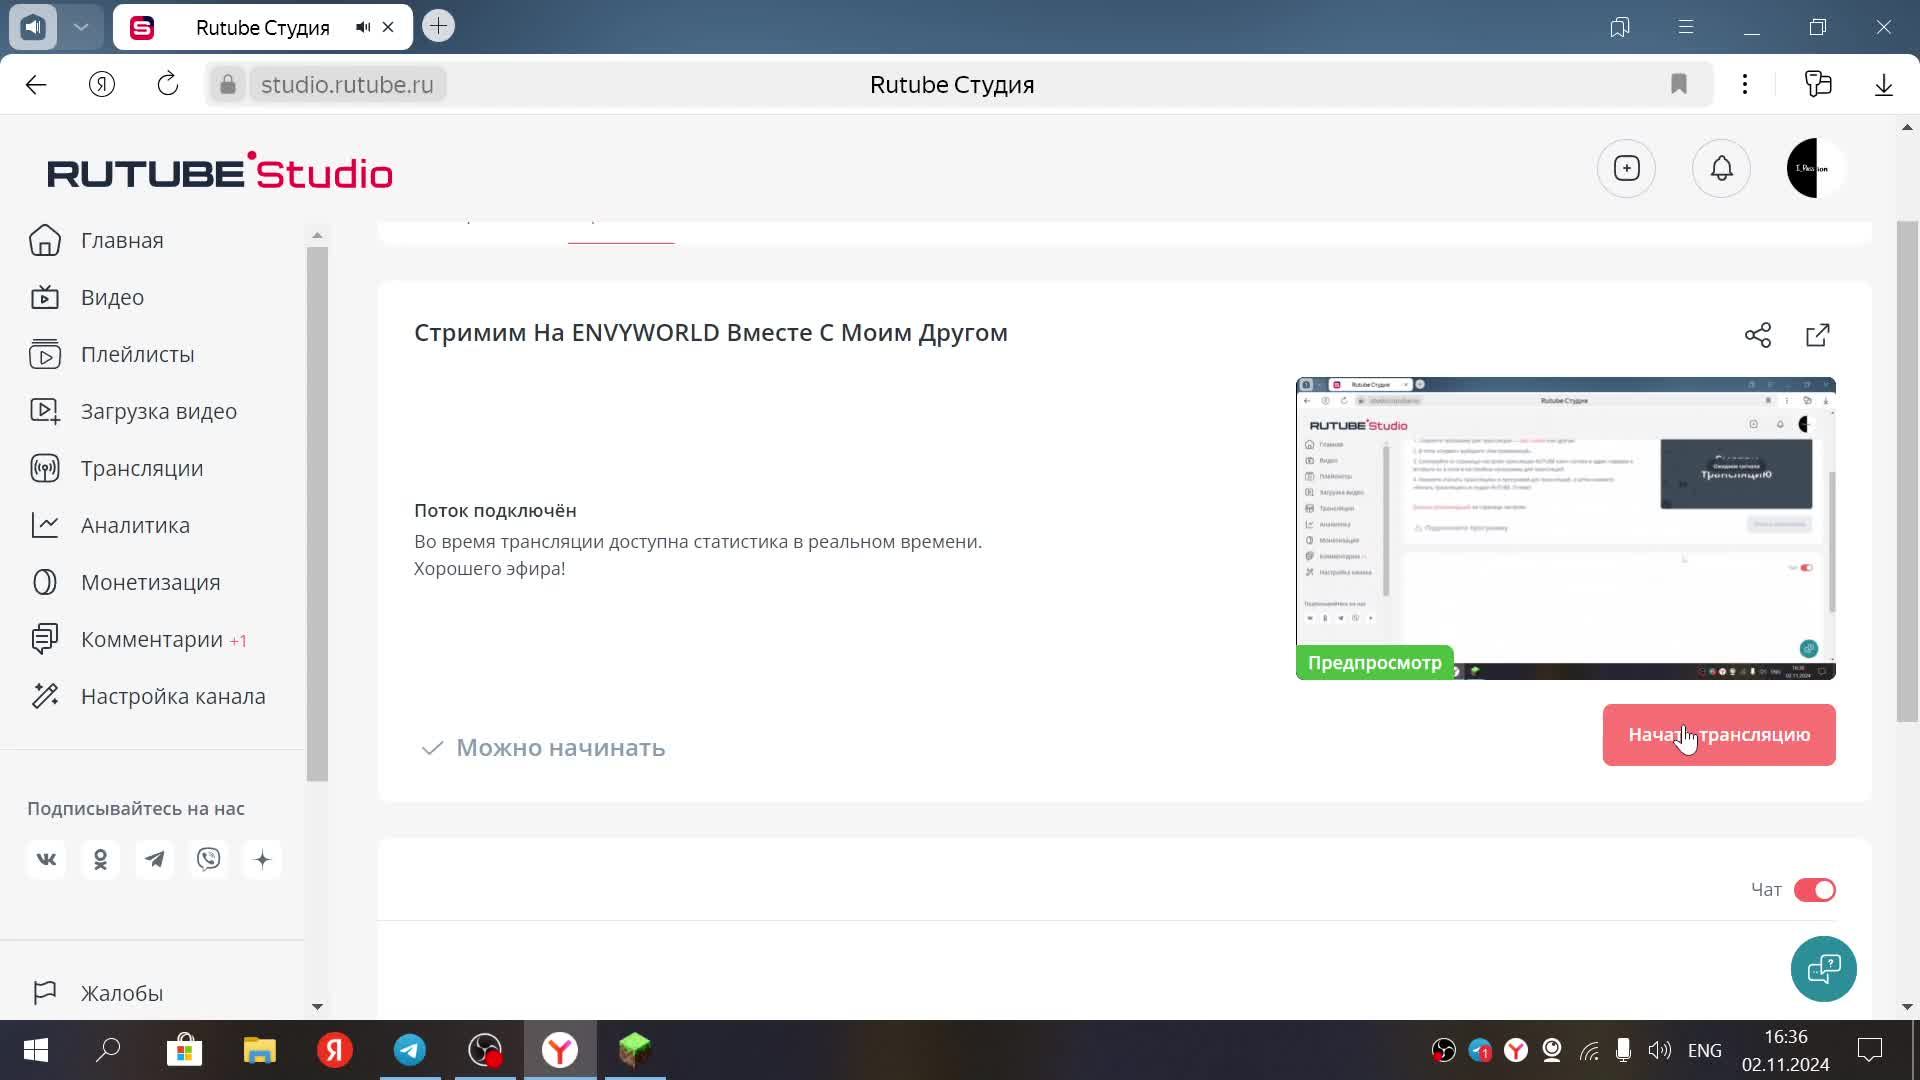Screen dimensions: 1920x1080
Task: Click the Комментарии +1 badge
Action: (x=238, y=641)
